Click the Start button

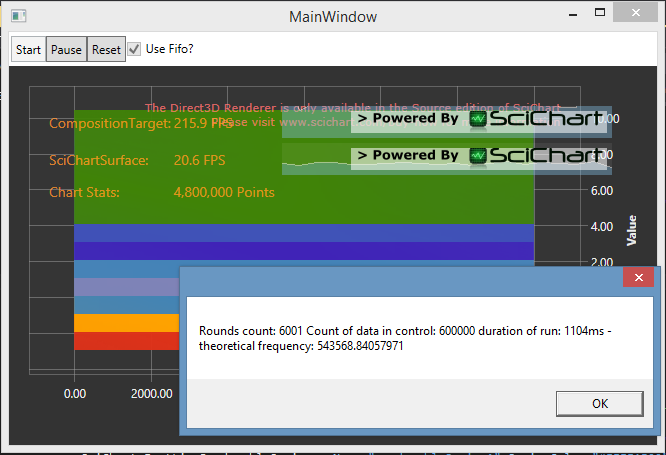pos(28,49)
